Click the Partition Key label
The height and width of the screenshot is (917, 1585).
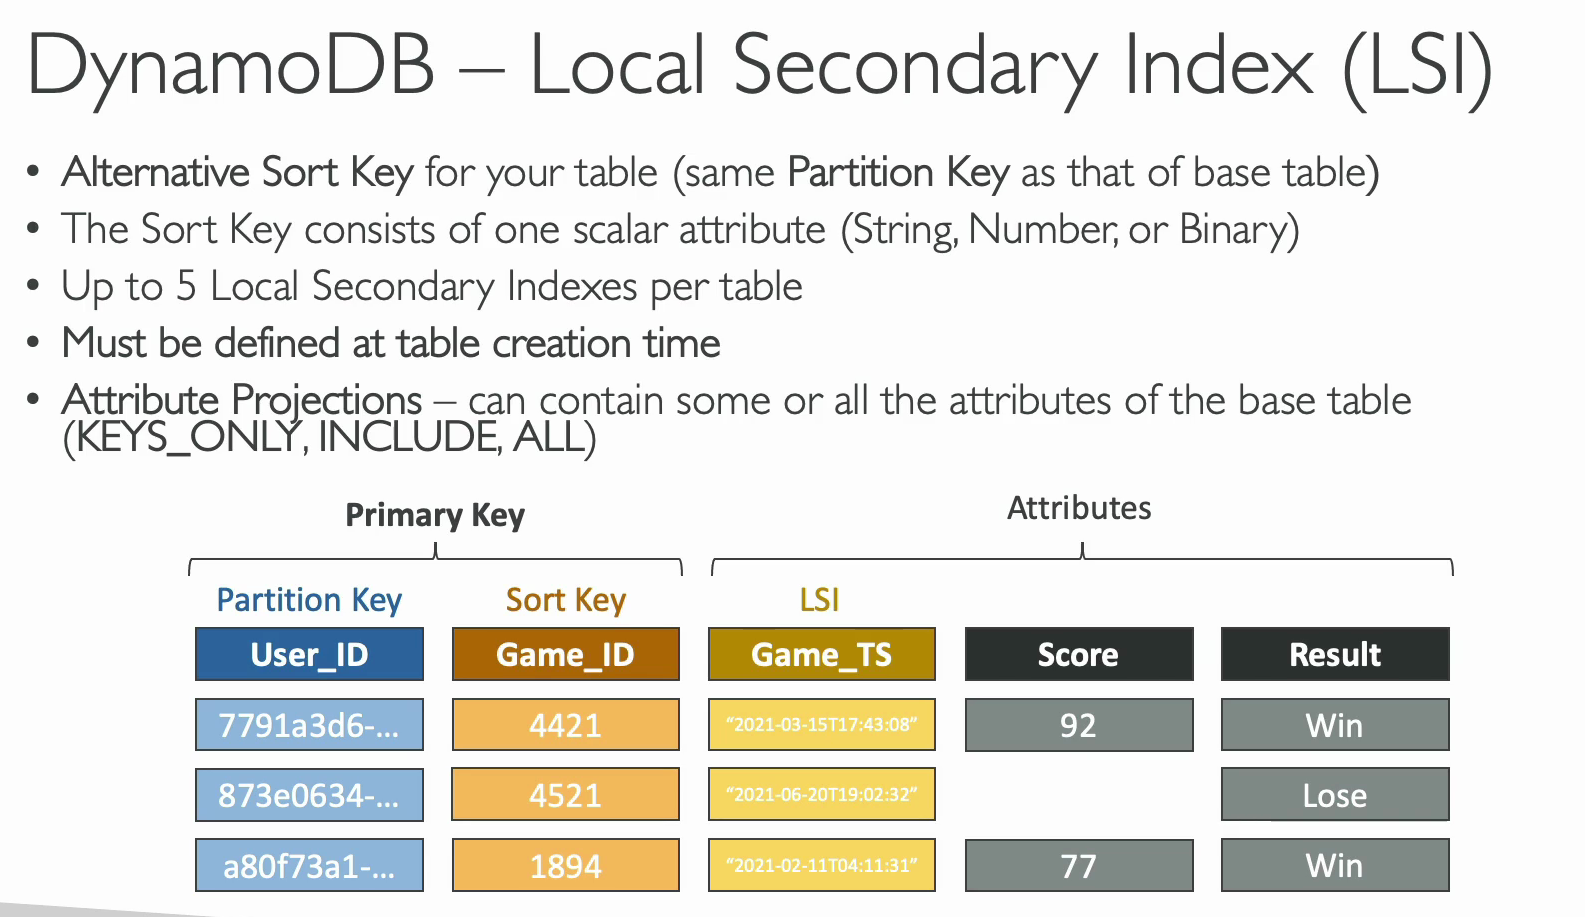(309, 600)
